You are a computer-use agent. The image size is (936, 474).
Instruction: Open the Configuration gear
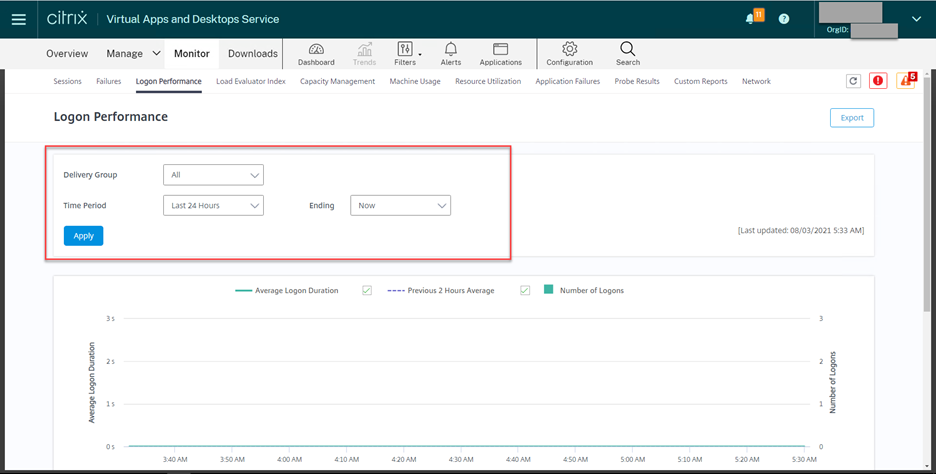click(x=569, y=54)
